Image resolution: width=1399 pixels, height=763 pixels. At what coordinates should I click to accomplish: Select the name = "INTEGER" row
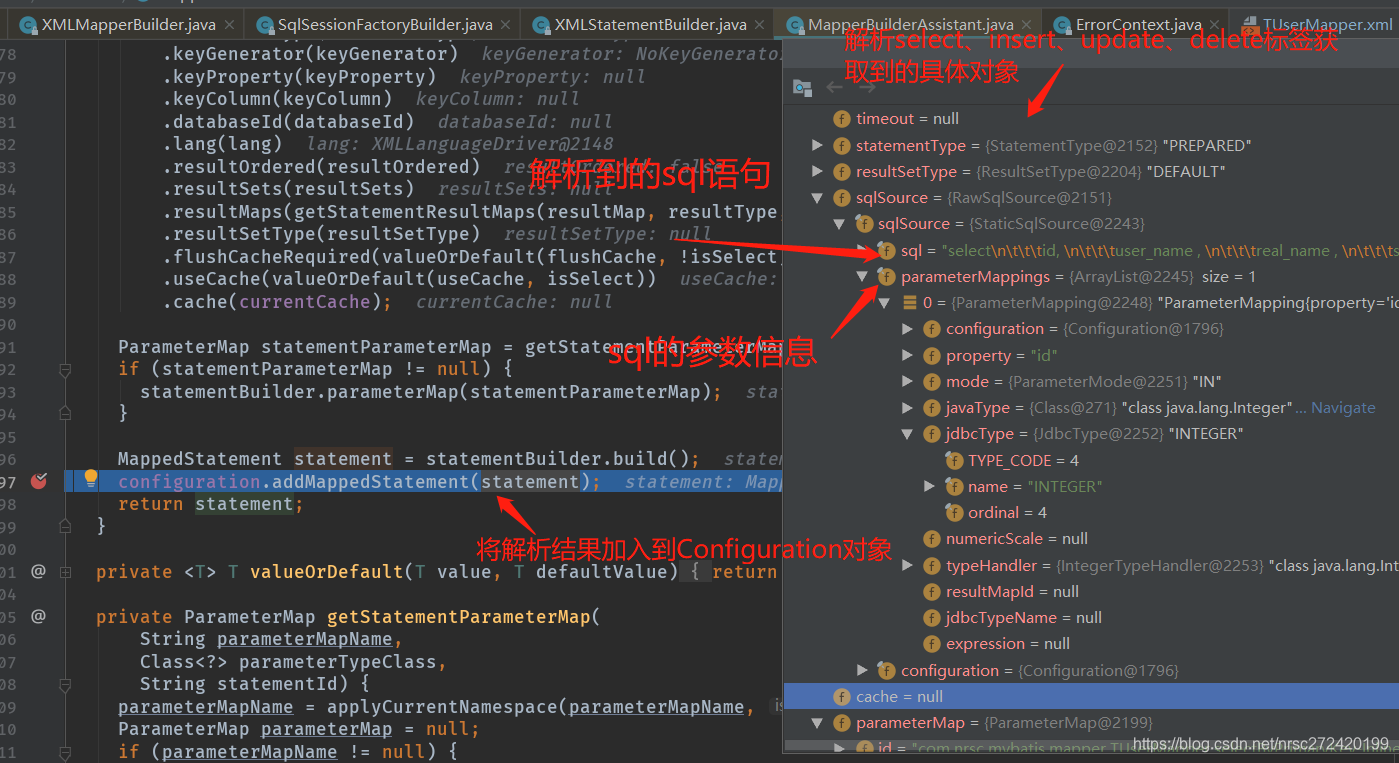point(1091,486)
